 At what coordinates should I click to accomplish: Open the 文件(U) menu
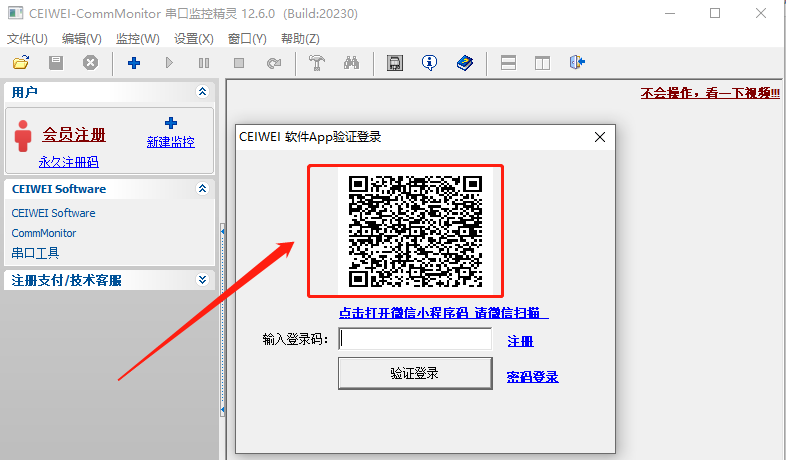coord(27,39)
